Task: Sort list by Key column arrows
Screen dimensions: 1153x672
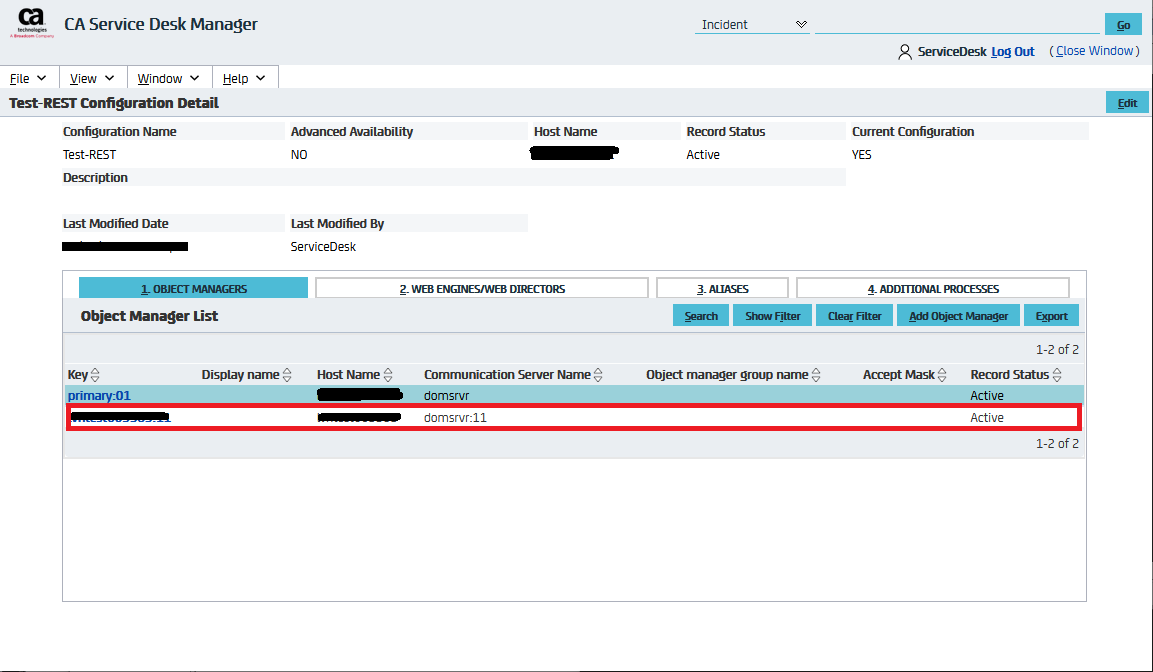Action: point(96,375)
